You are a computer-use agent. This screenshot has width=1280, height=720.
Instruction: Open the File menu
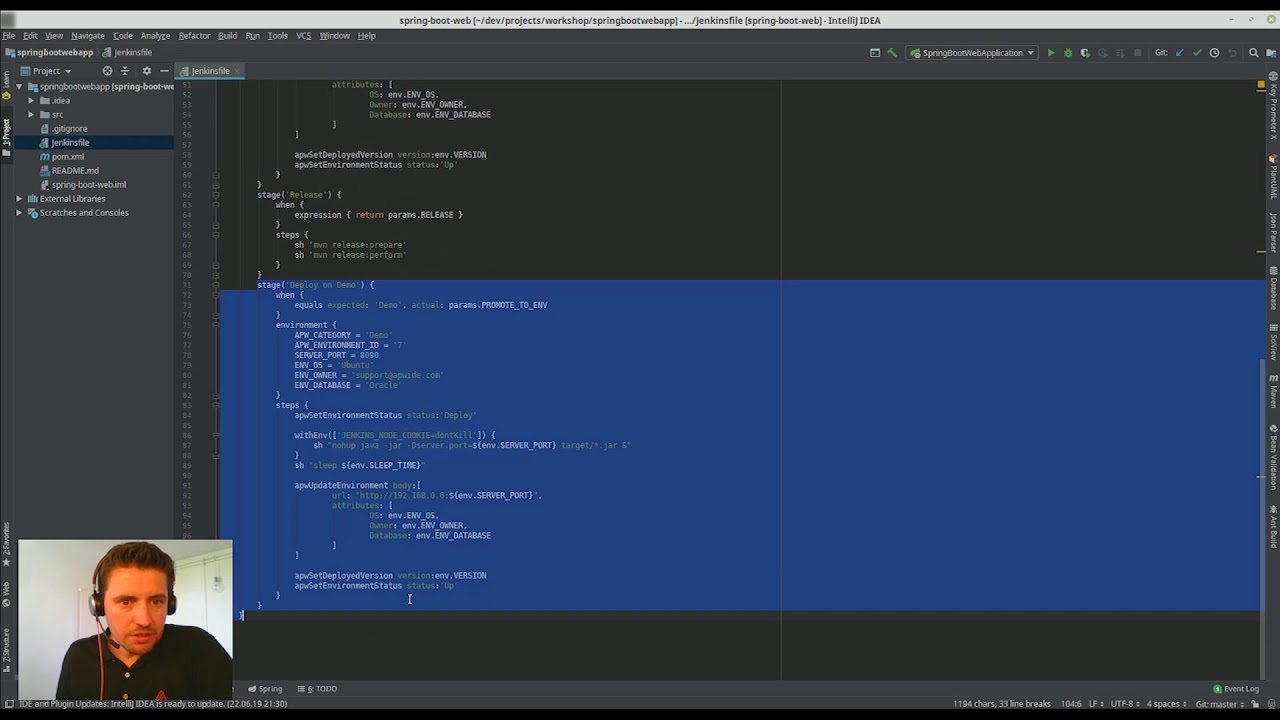pyautogui.click(x=9, y=36)
